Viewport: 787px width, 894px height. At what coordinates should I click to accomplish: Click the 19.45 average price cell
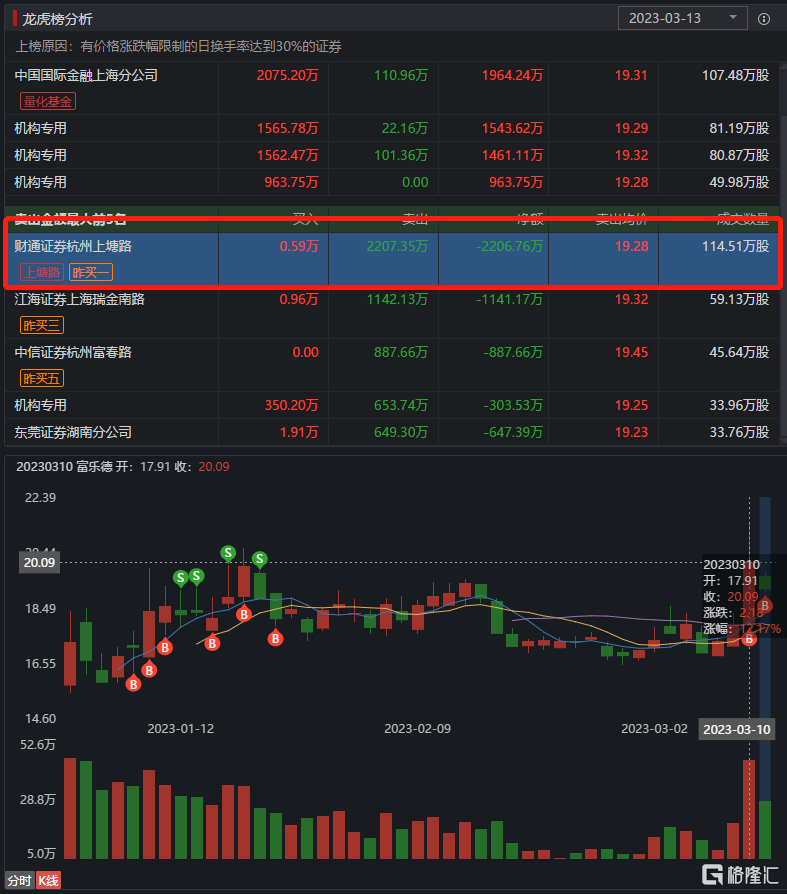pyautogui.click(x=631, y=352)
